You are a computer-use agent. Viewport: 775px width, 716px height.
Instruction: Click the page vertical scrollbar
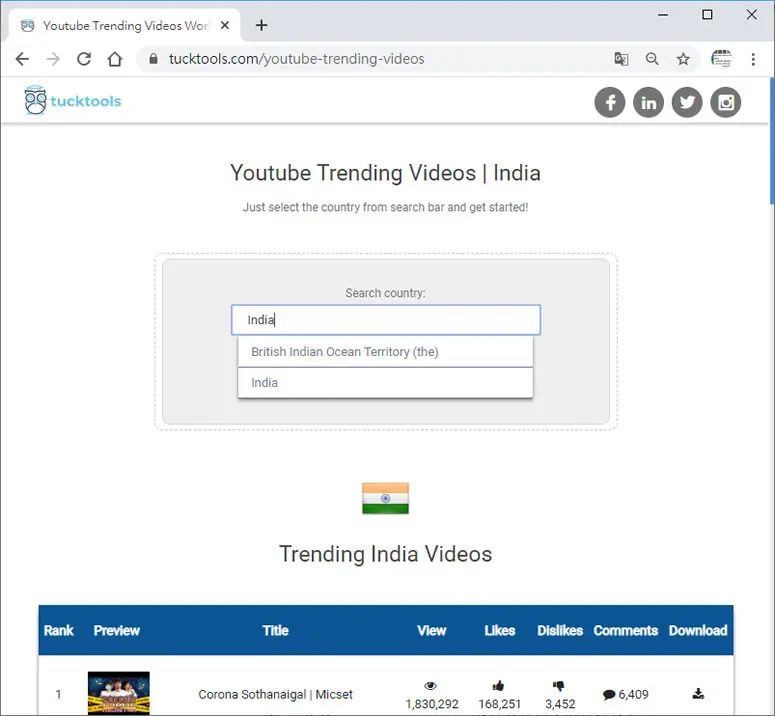point(772,395)
